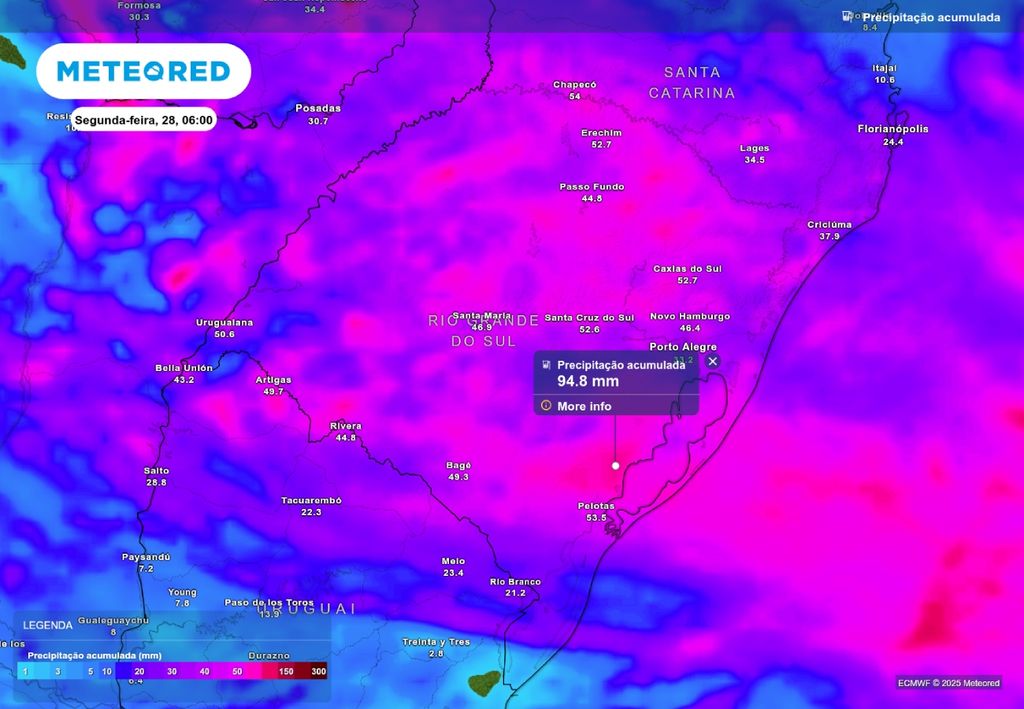Image resolution: width=1024 pixels, height=709 pixels.
Task: Select the Precipitação acumulada label at top right
Action: tap(932, 16)
